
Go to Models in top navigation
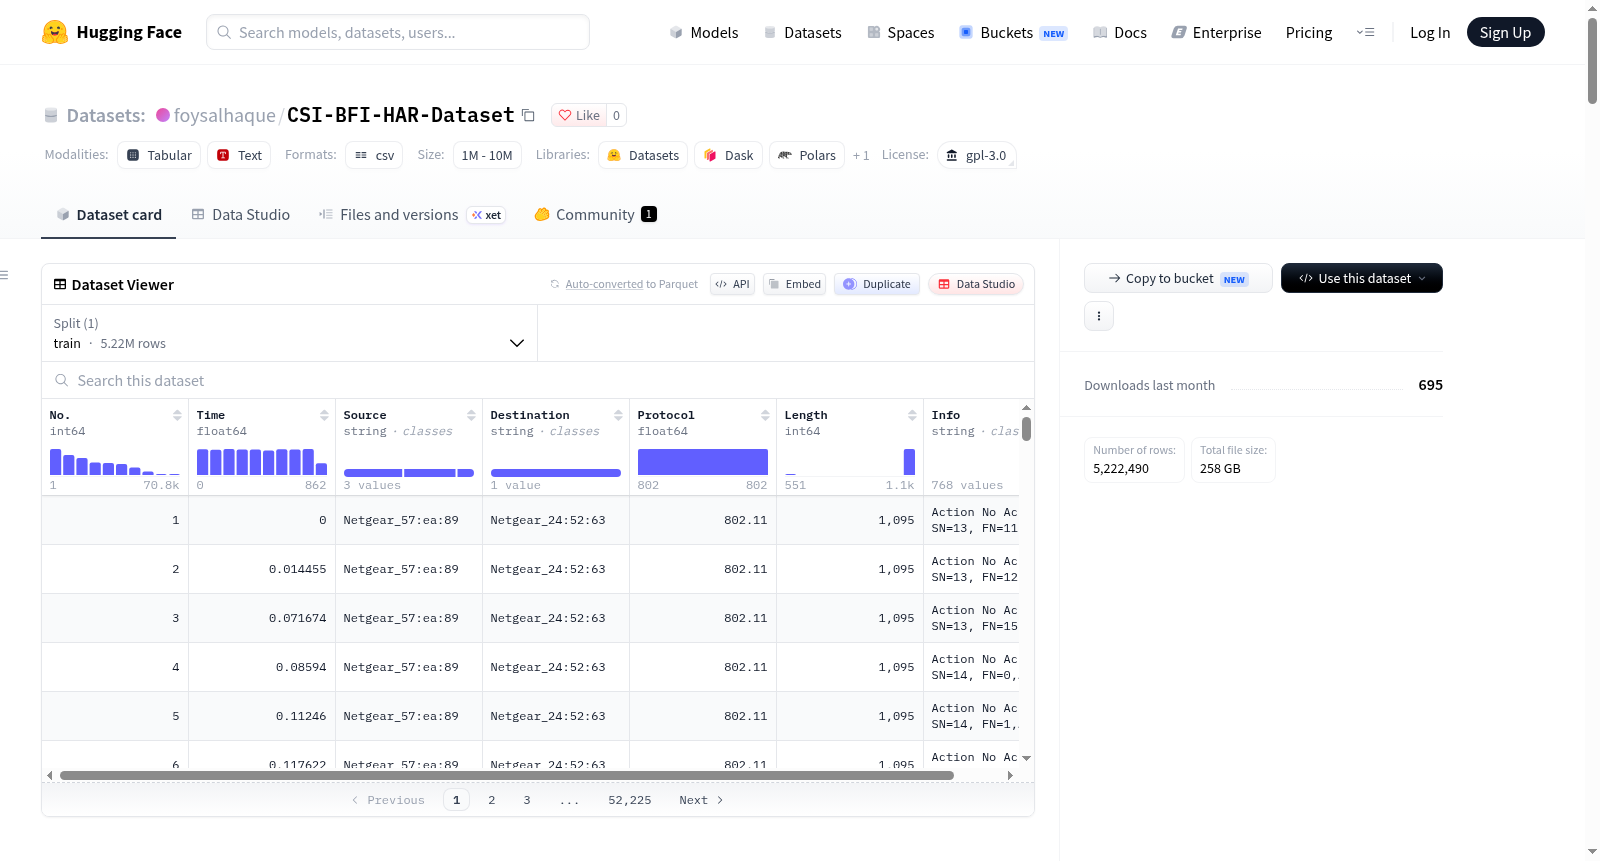click(x=704, y=33)
